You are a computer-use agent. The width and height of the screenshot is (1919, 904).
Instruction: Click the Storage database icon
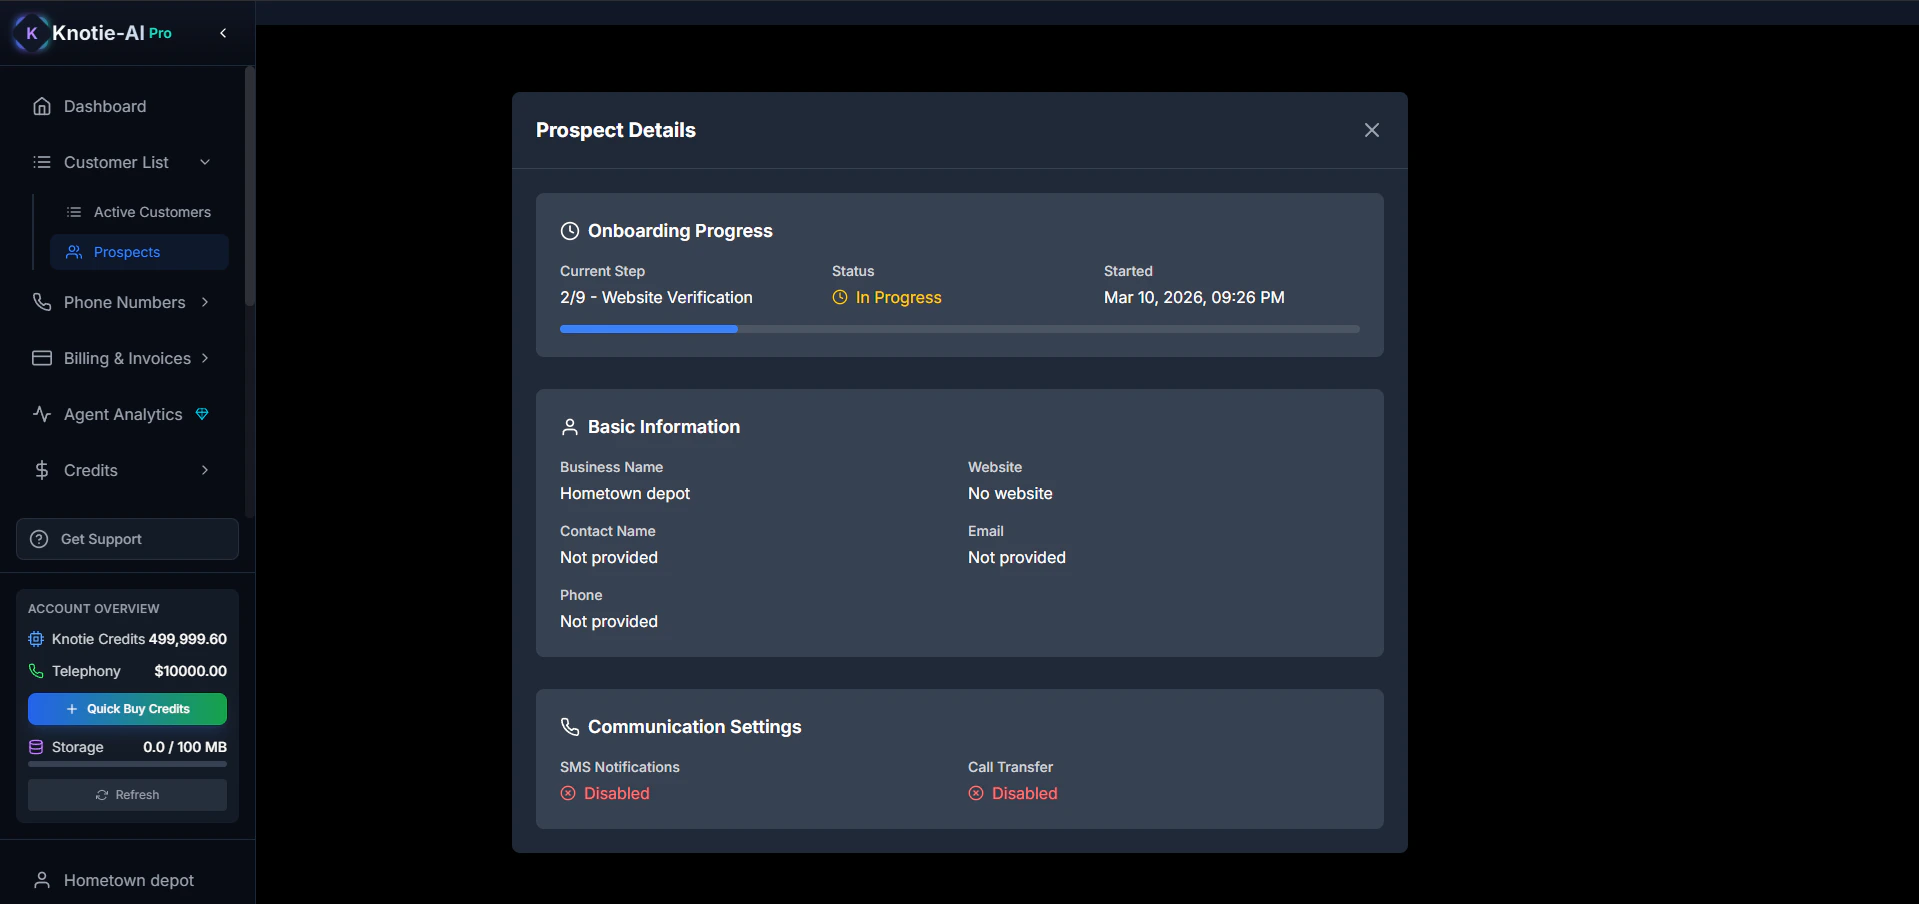pyautogui.click(x=36, y=747)
